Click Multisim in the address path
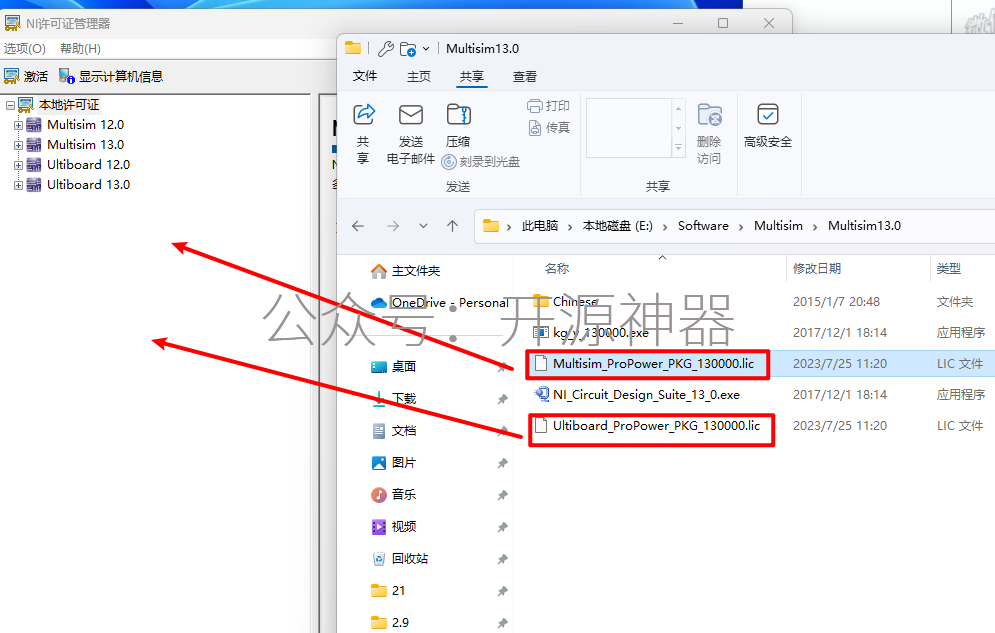Viewport: 995px width, 633px height. click(x=778, y=226)
